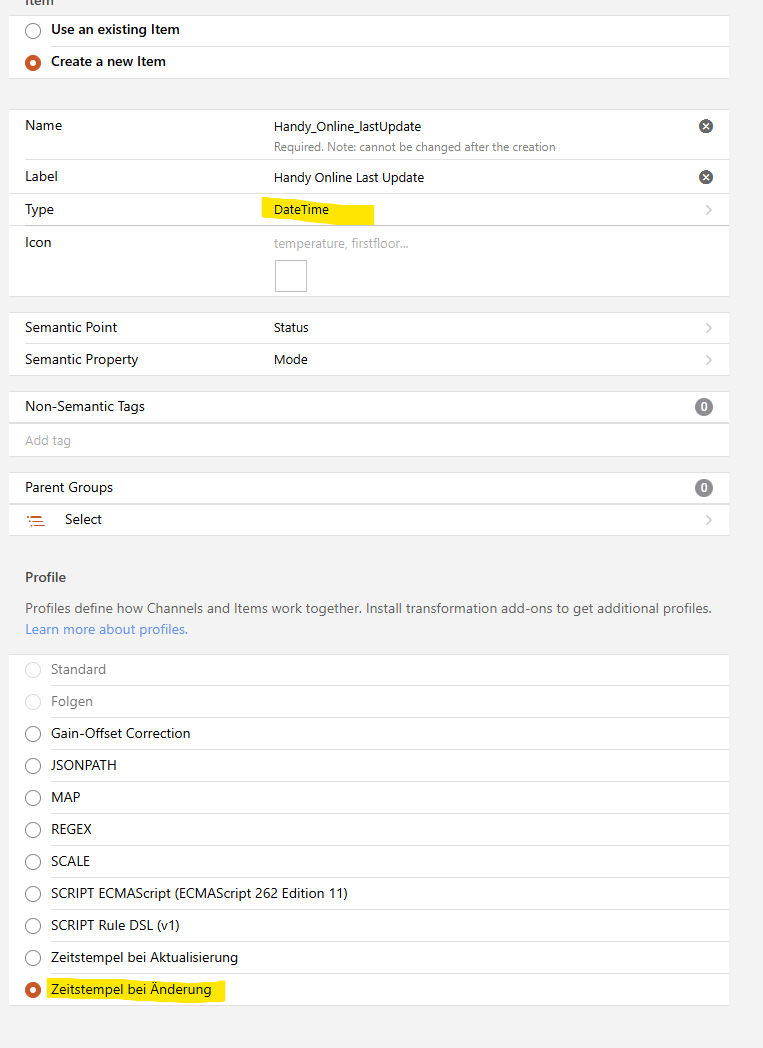
Task: Select the Create a new Item option
Action: click(x=33, y=62)
